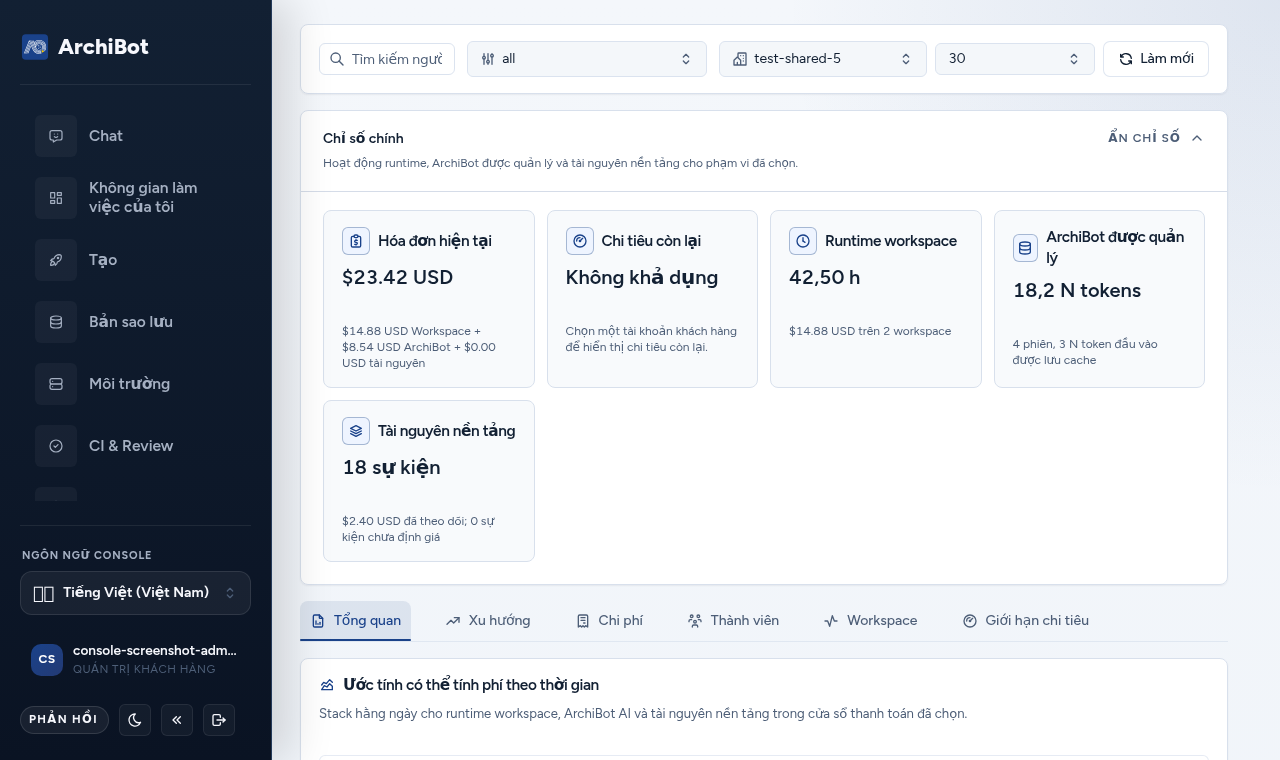1280x760 pixels.
Task: Open the Bản sao lưu database icon
Action: pos(56,322)
